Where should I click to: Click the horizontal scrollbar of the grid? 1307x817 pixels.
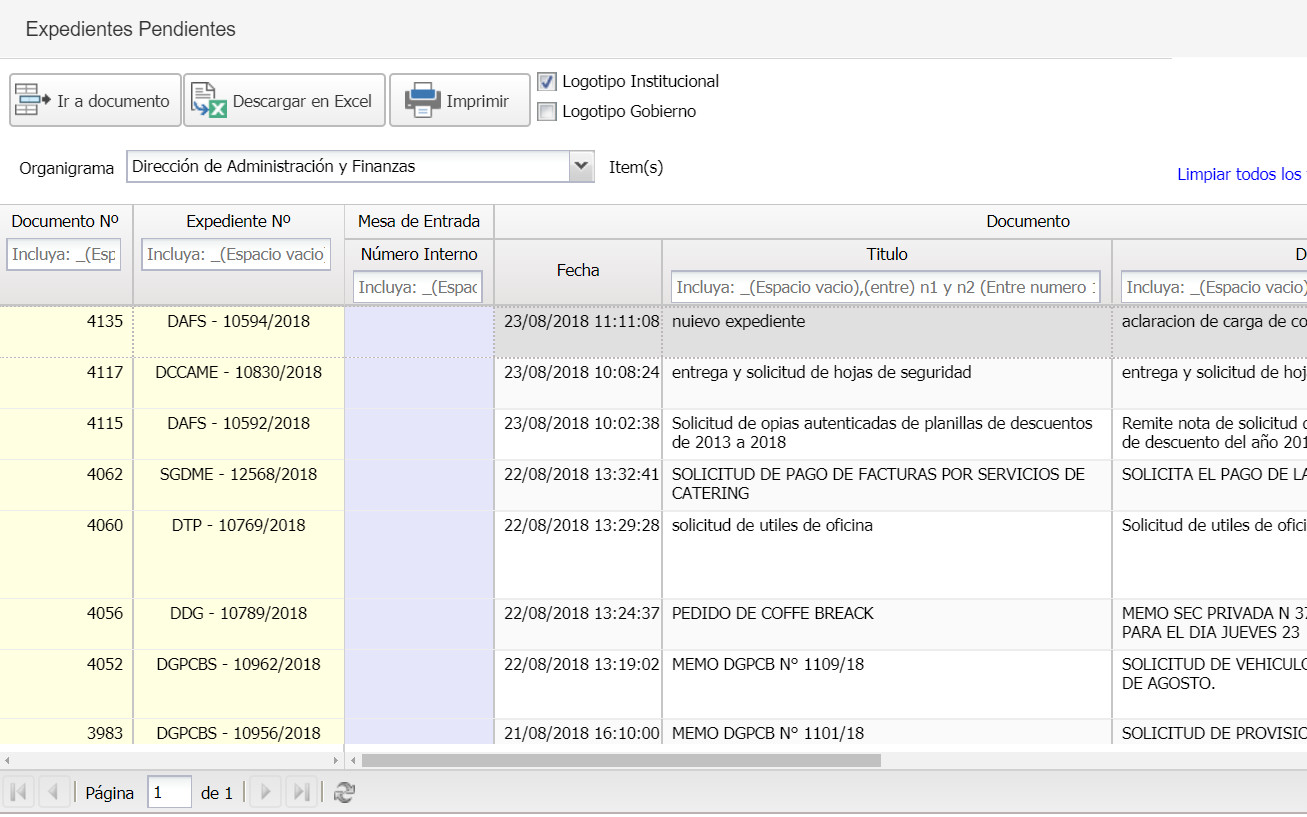(621, 760)
